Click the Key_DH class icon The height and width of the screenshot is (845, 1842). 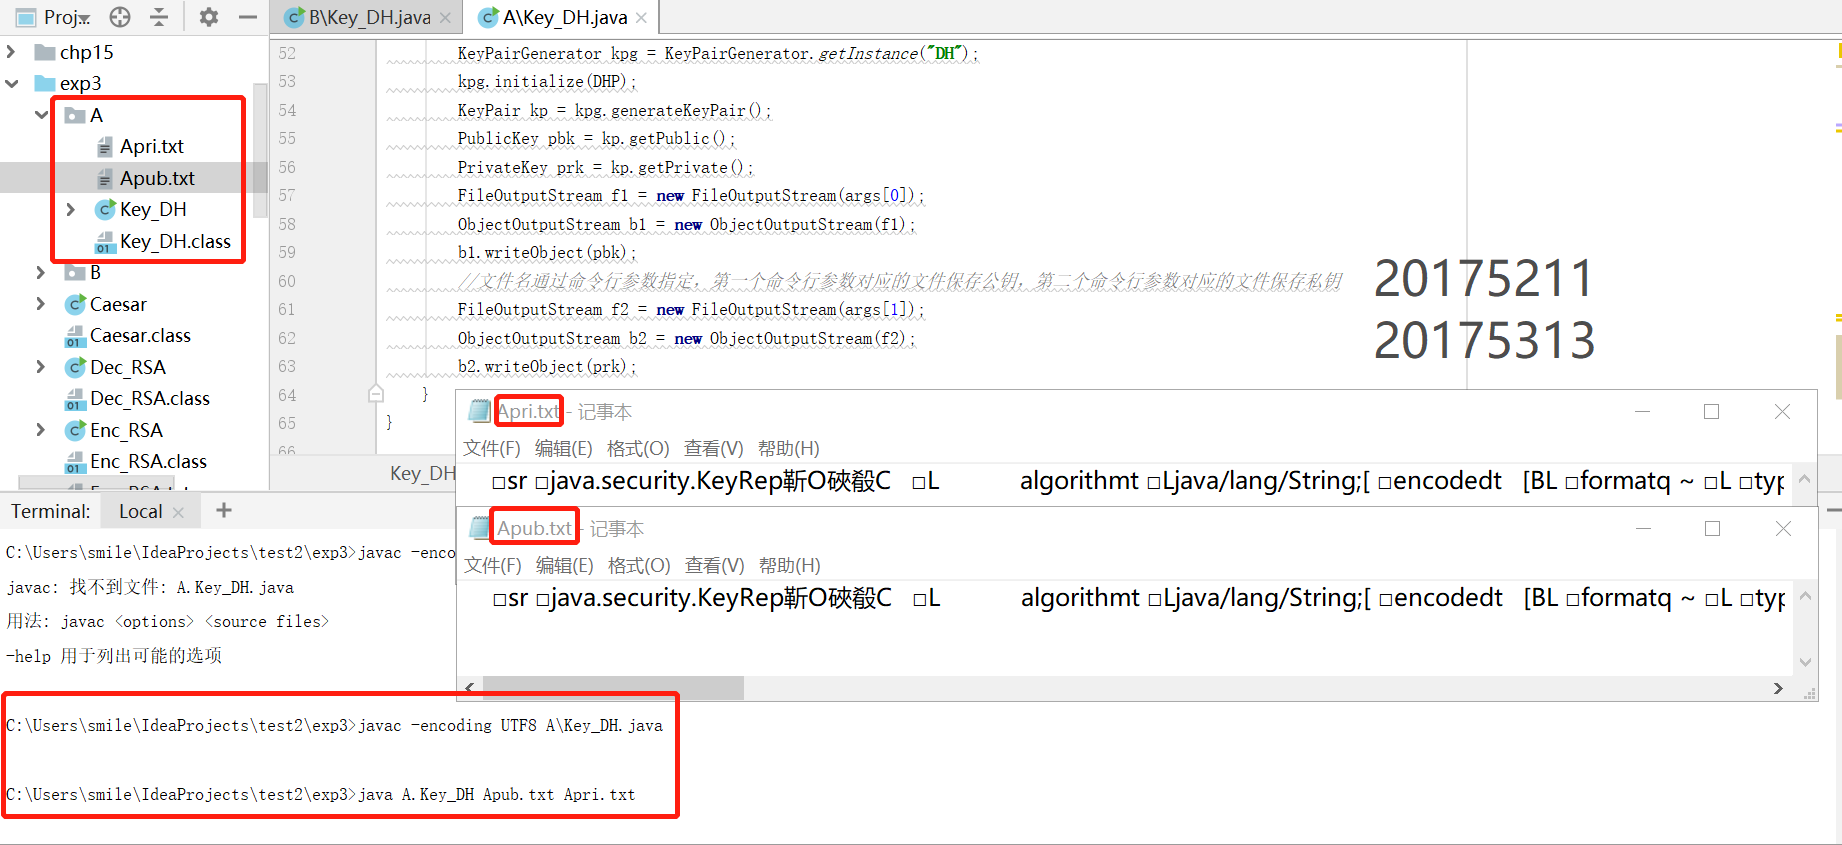coord(105,209)
